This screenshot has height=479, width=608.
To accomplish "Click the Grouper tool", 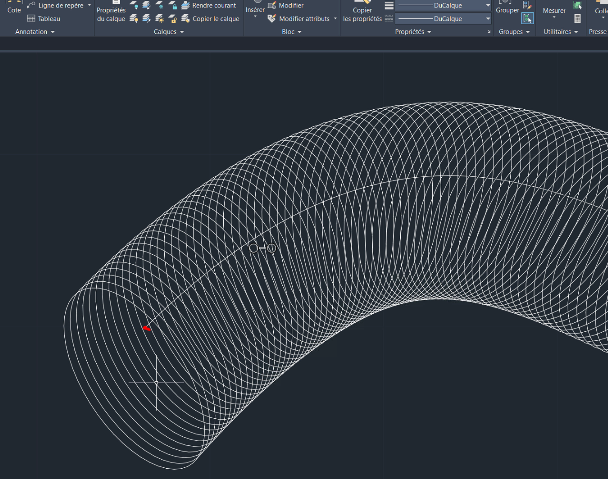I will [507, 10].
